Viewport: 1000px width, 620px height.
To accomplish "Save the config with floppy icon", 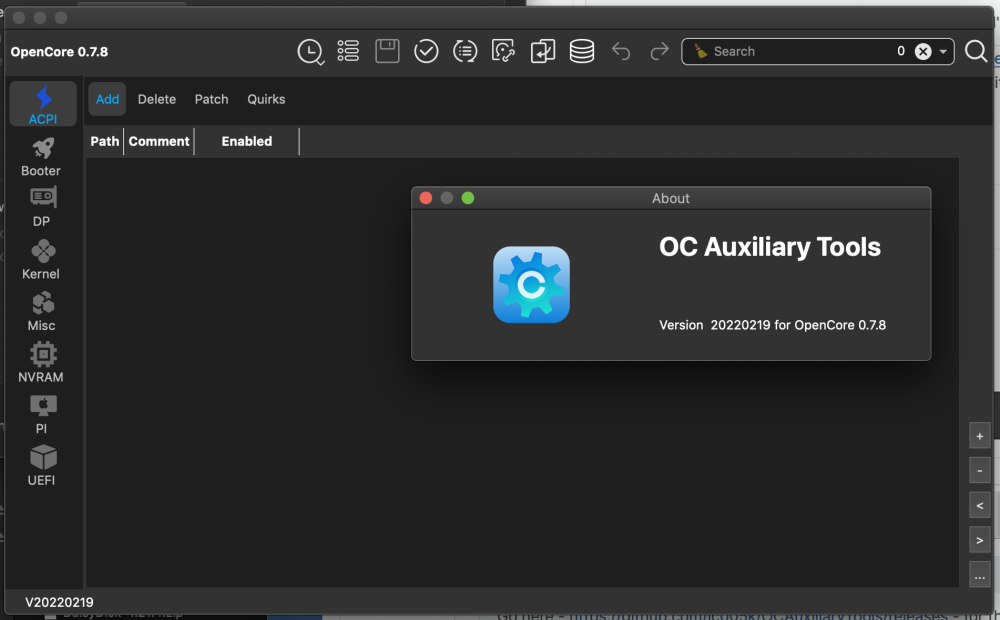I will point(387,51).
